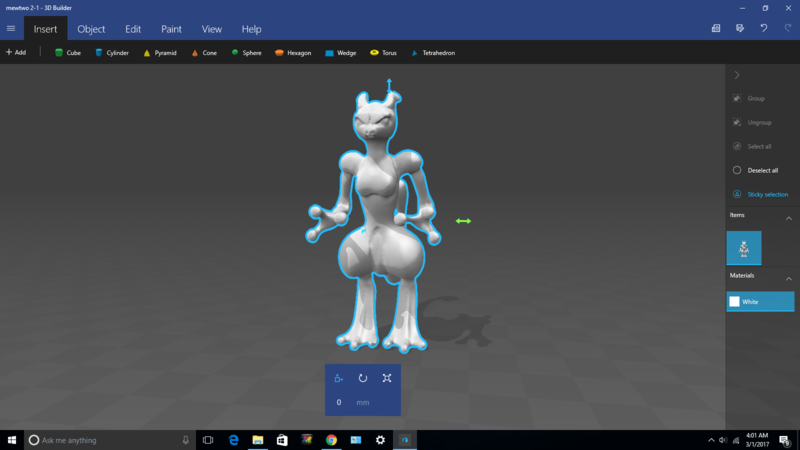800x450 pixels.
Task: Select the mewtwo item thumbnail
Action: click(x=744, y=248)
